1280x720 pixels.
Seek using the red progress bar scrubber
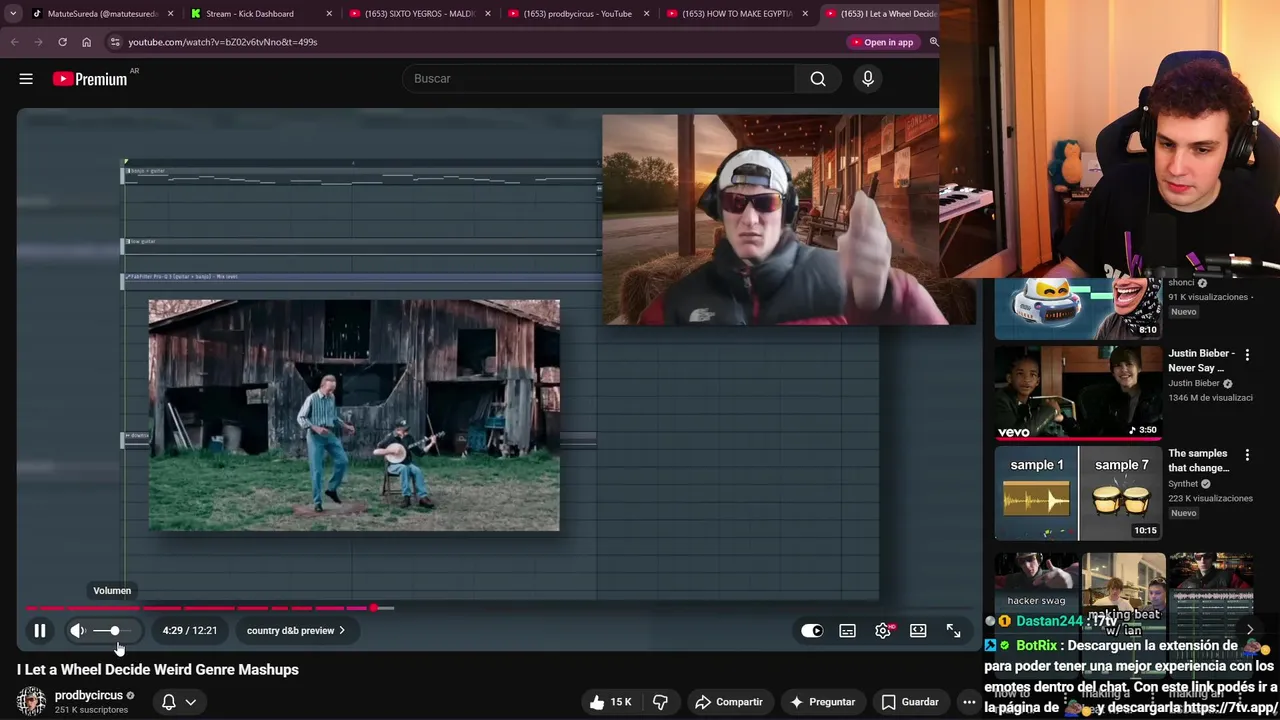(x=374, y=608)
